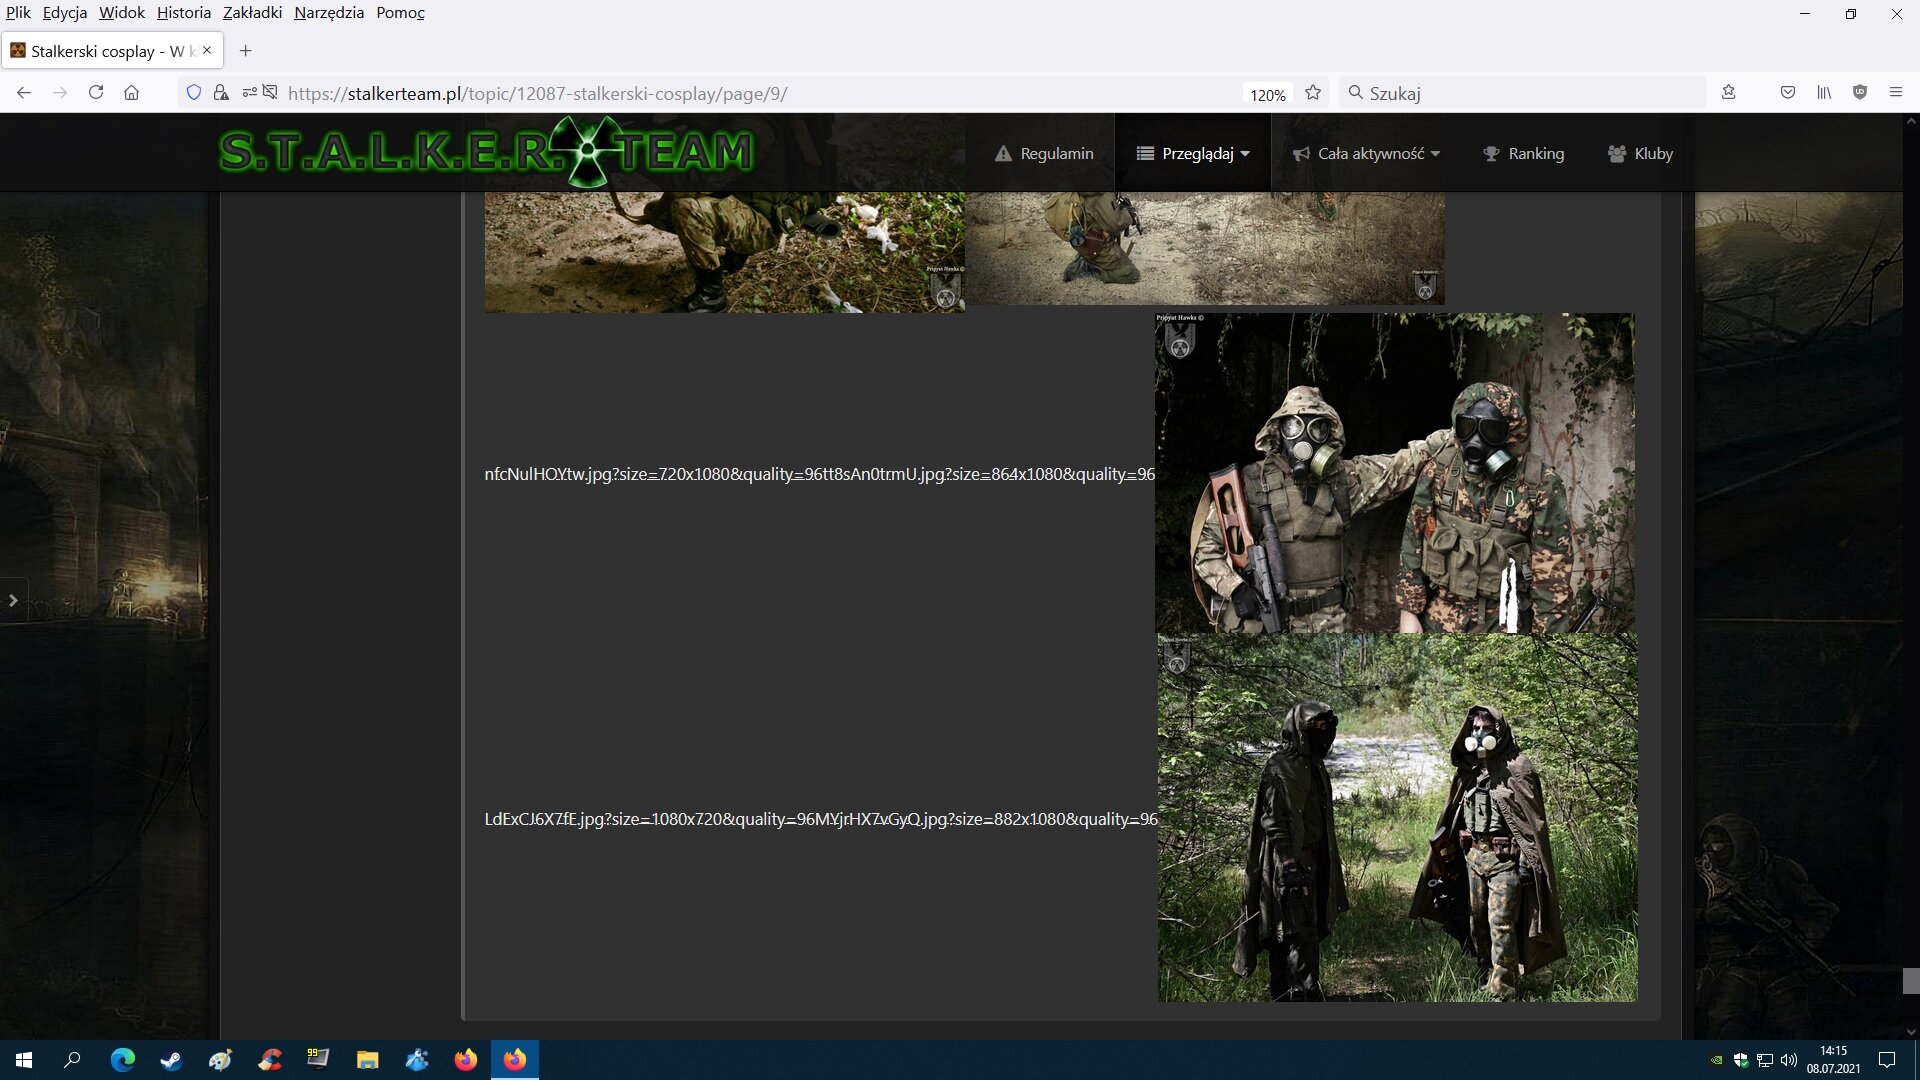Open File Explorer from taskbar
Viewport: 1920px width, 1080px height.
point(367,1060)
